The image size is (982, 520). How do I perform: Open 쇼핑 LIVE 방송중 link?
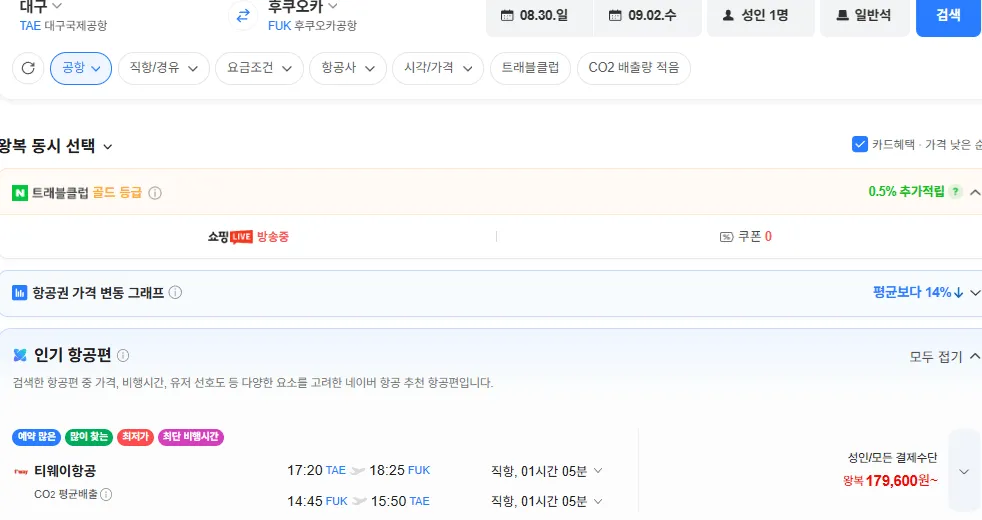248,237
